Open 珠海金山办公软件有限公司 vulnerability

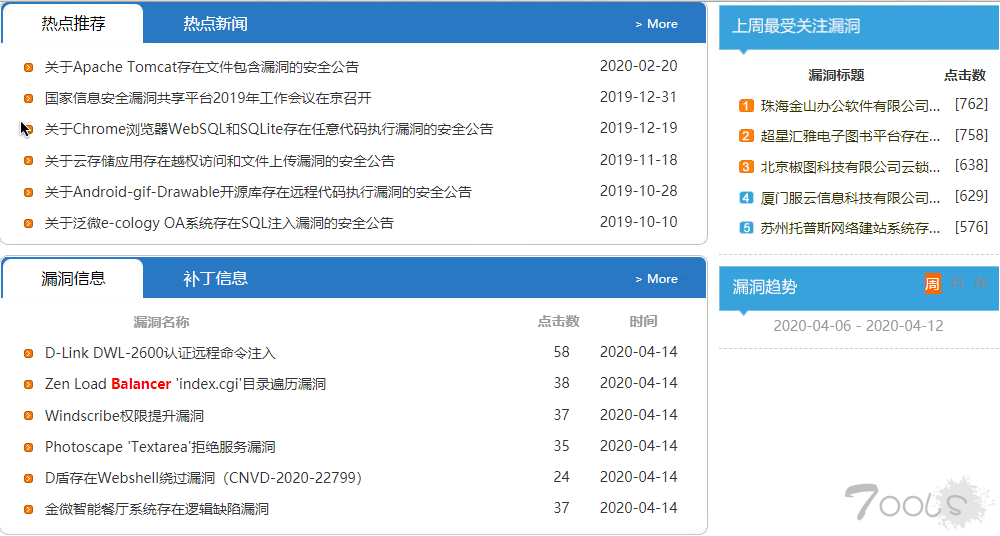coord(850,106)
